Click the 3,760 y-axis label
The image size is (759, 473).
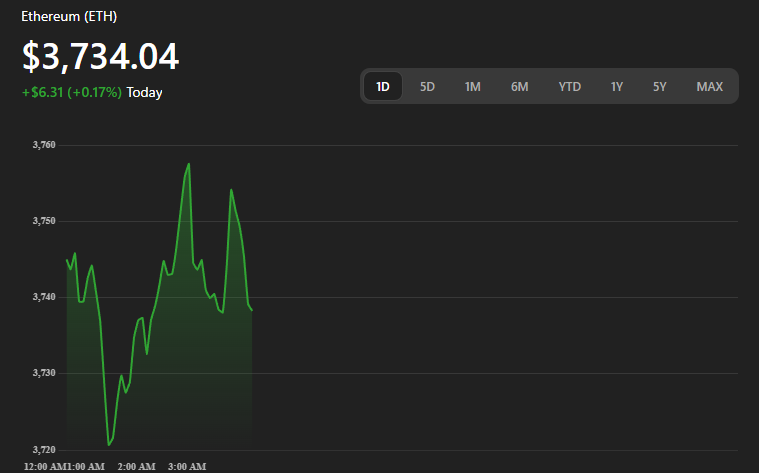[x=44, y=145]
